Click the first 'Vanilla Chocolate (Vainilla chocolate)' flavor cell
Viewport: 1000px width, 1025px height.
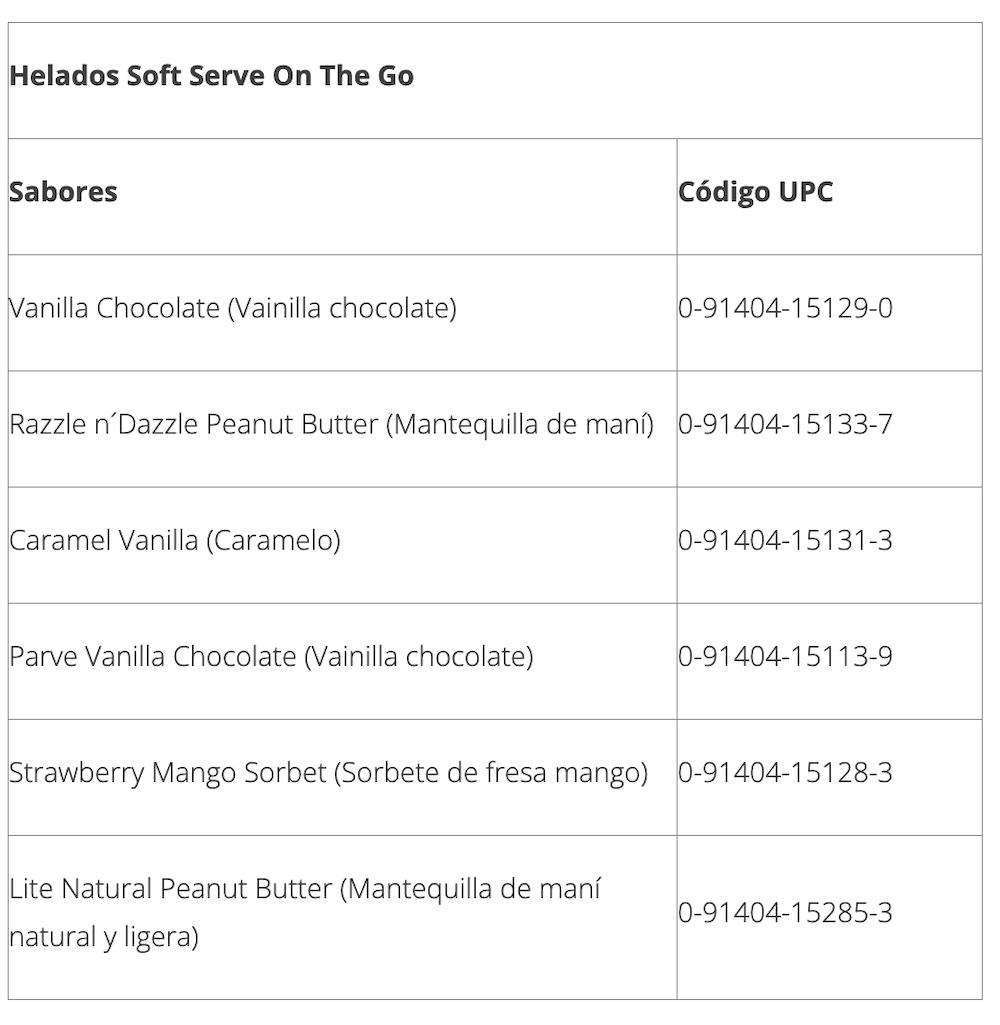tap(233, 308)
